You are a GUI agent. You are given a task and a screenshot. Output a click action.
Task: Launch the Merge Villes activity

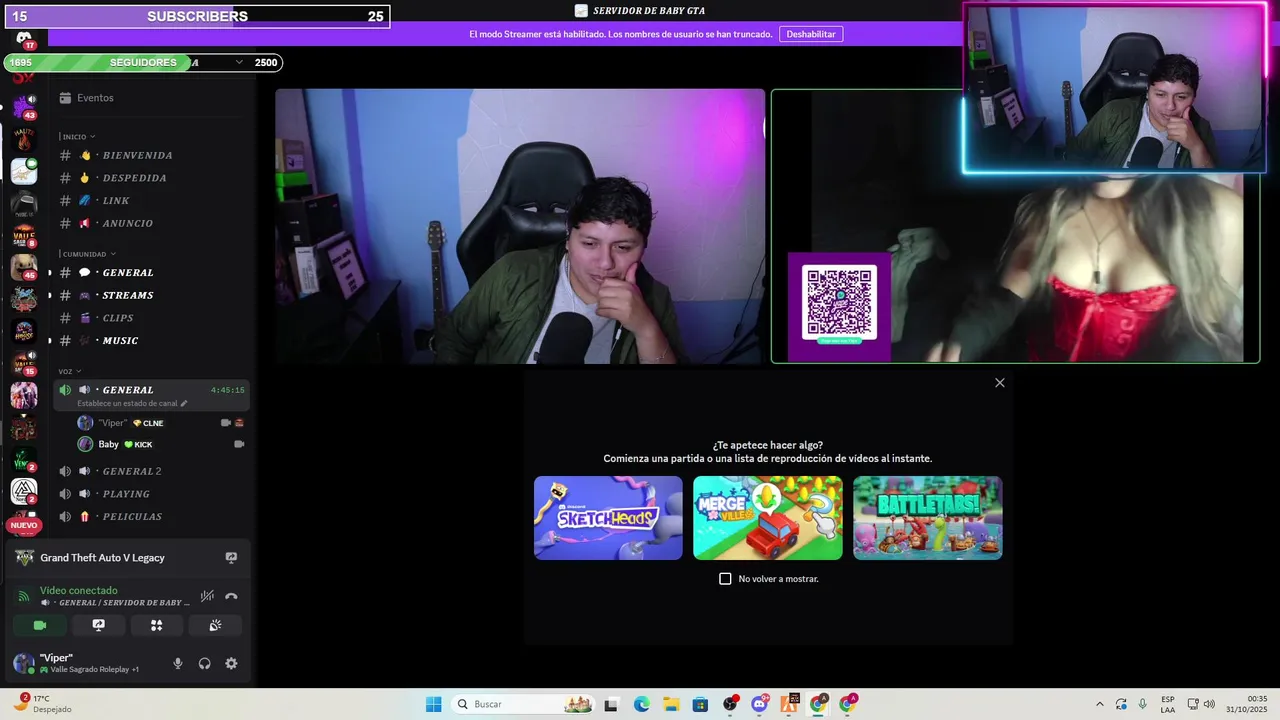[x=768, y=518]
